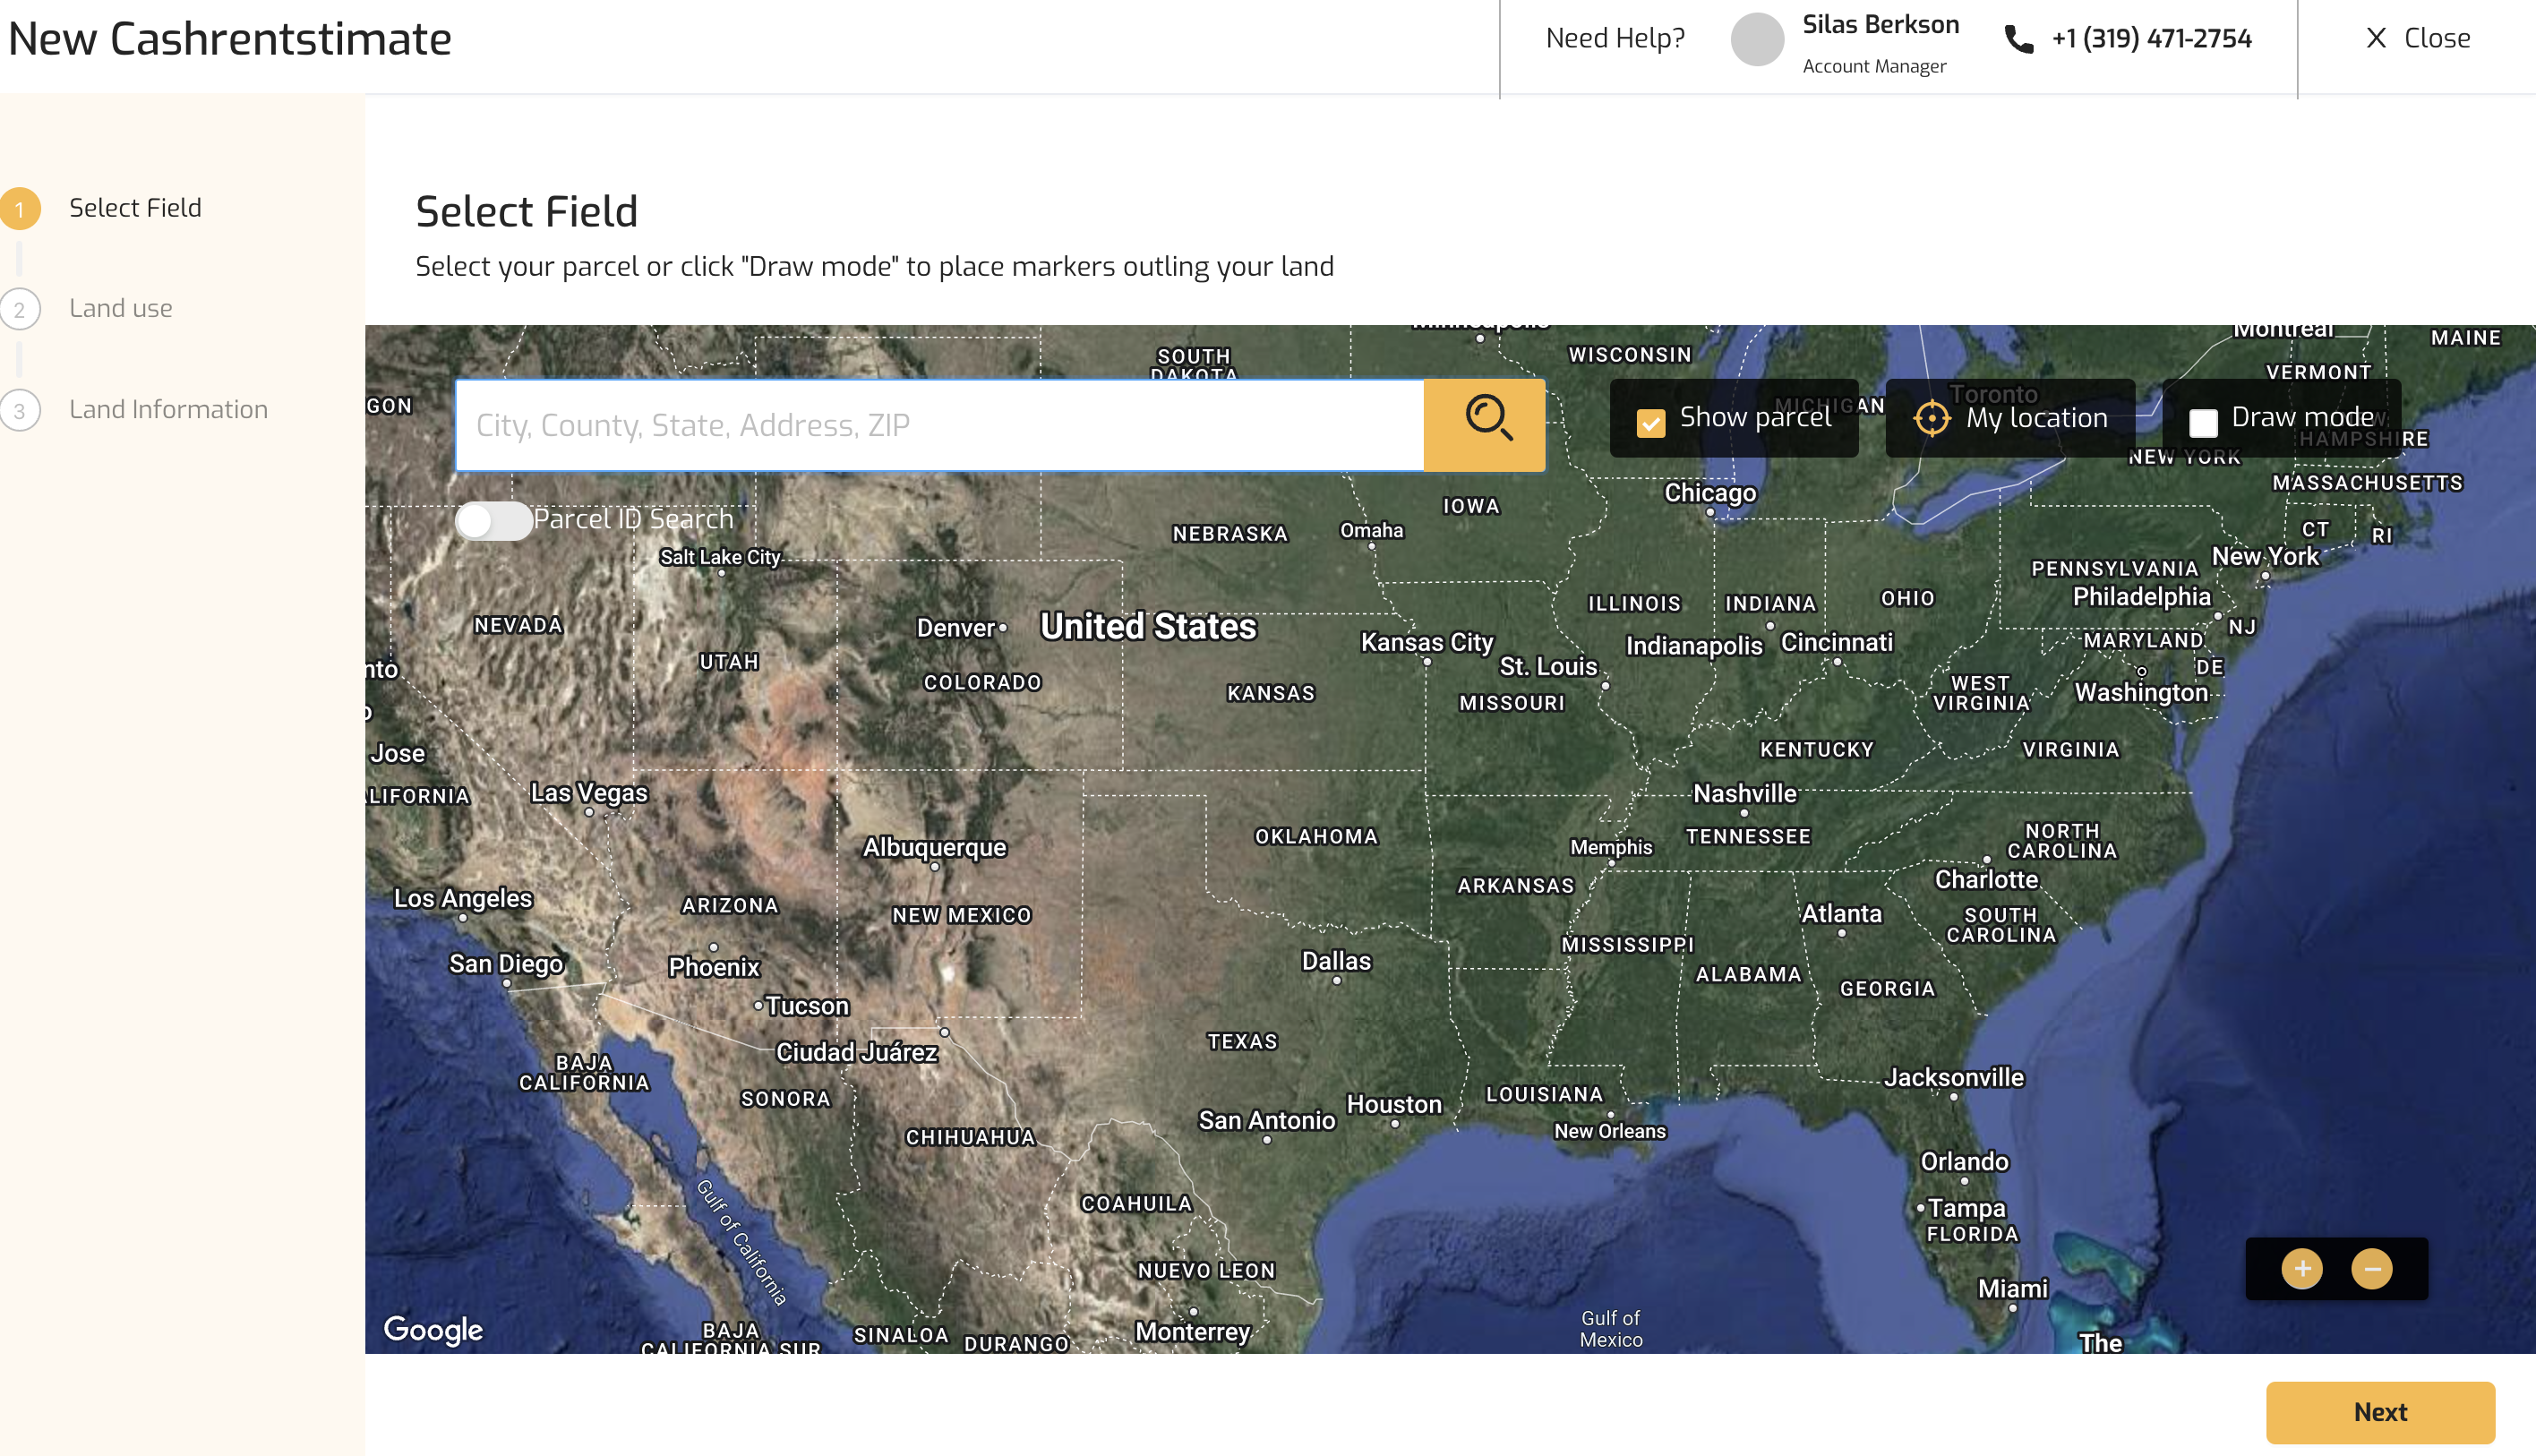
Task: Click Silas Berkson's avatar circle
Action: tap(1757, 40)
